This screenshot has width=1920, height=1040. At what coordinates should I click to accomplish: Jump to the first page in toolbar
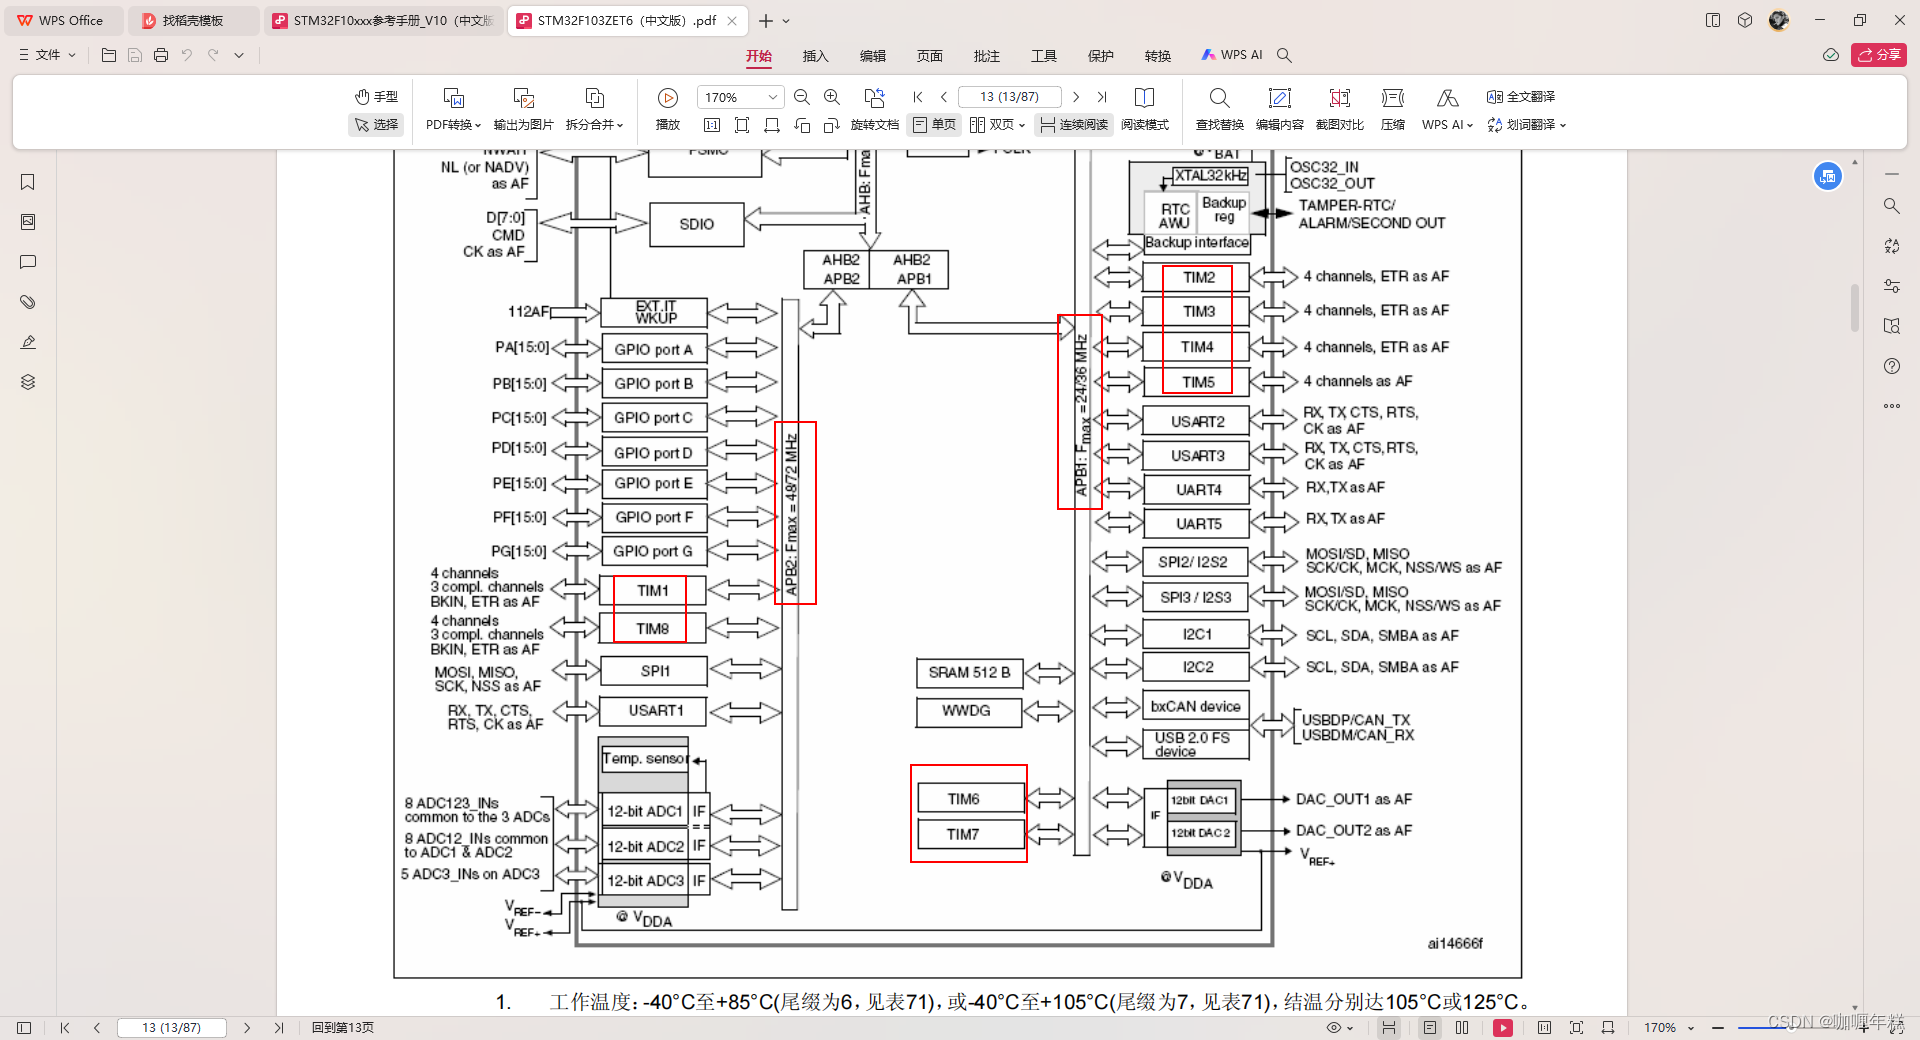click(x=918, y=97)
